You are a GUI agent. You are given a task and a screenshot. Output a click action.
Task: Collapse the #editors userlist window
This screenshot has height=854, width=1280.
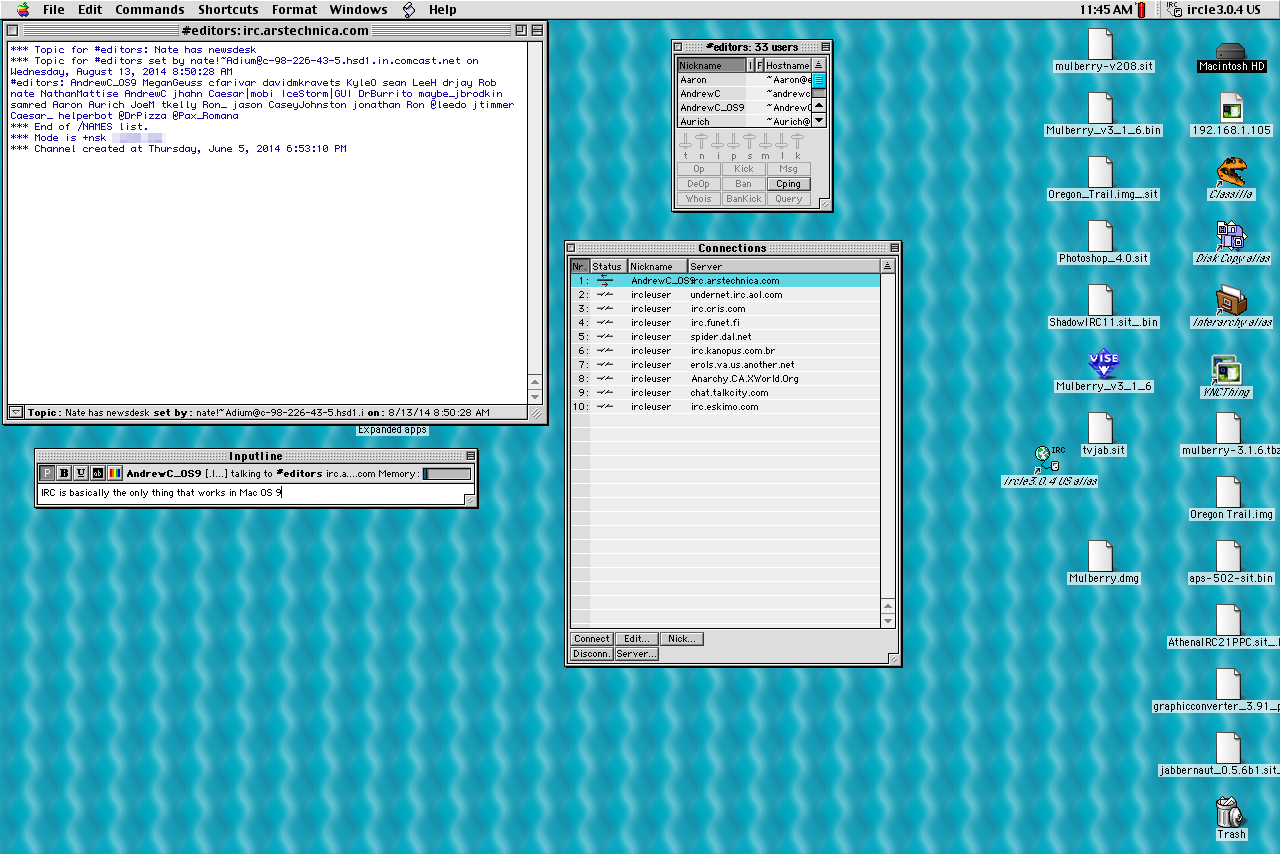pyautogui.click(x=824, y=46)
